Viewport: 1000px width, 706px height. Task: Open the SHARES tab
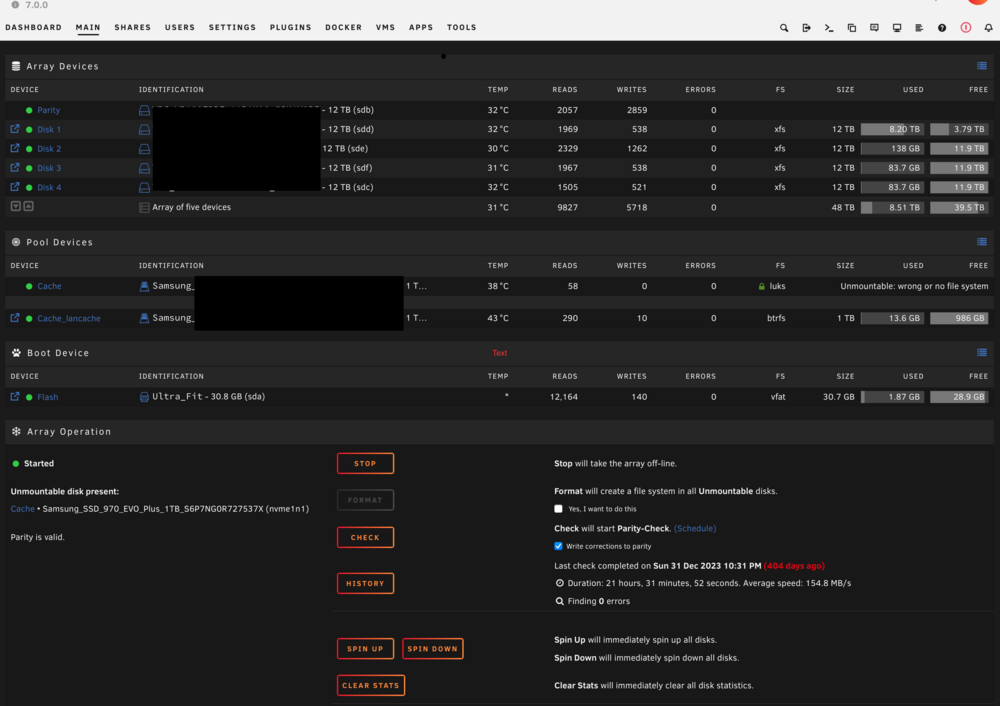[x=133, y=27]
